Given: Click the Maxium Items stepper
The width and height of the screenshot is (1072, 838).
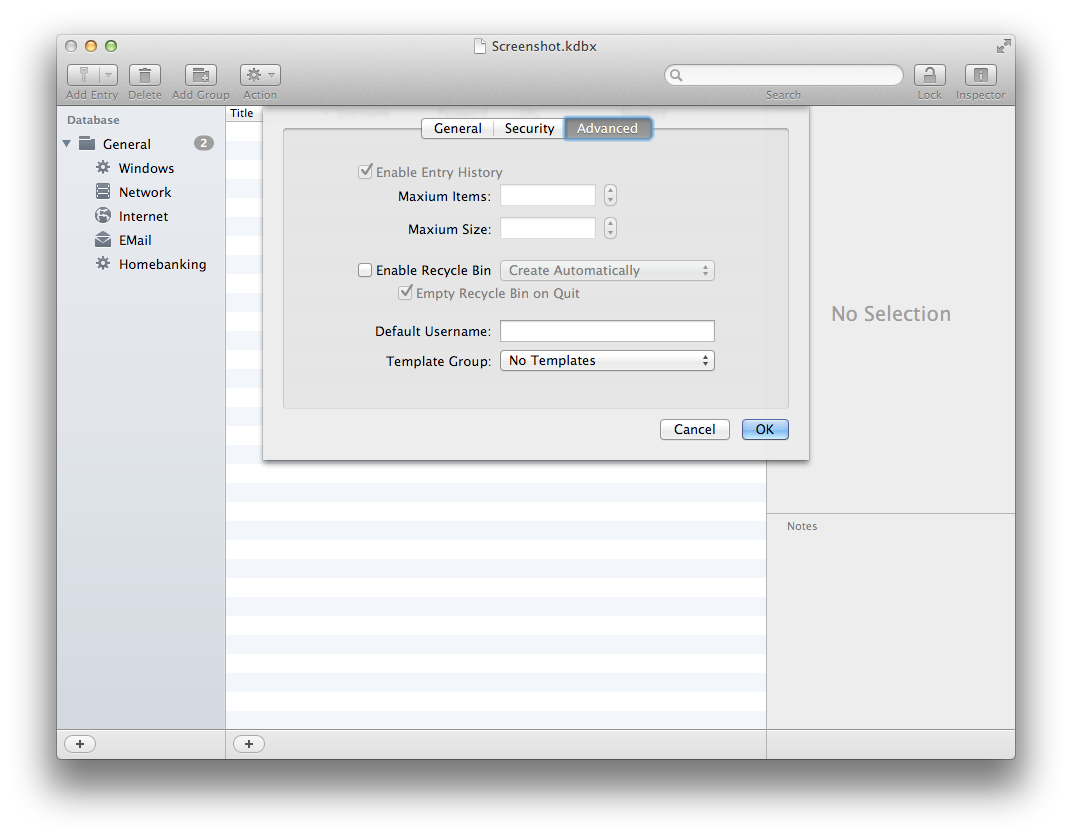Looking at the screenshot, I should click(x=610, y=196).
